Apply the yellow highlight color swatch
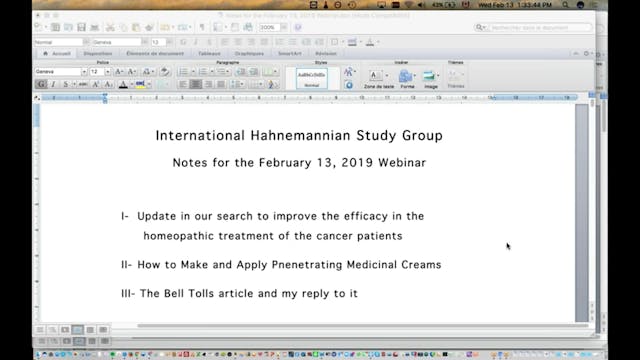The image size is (640, 360). click(140, 84)
